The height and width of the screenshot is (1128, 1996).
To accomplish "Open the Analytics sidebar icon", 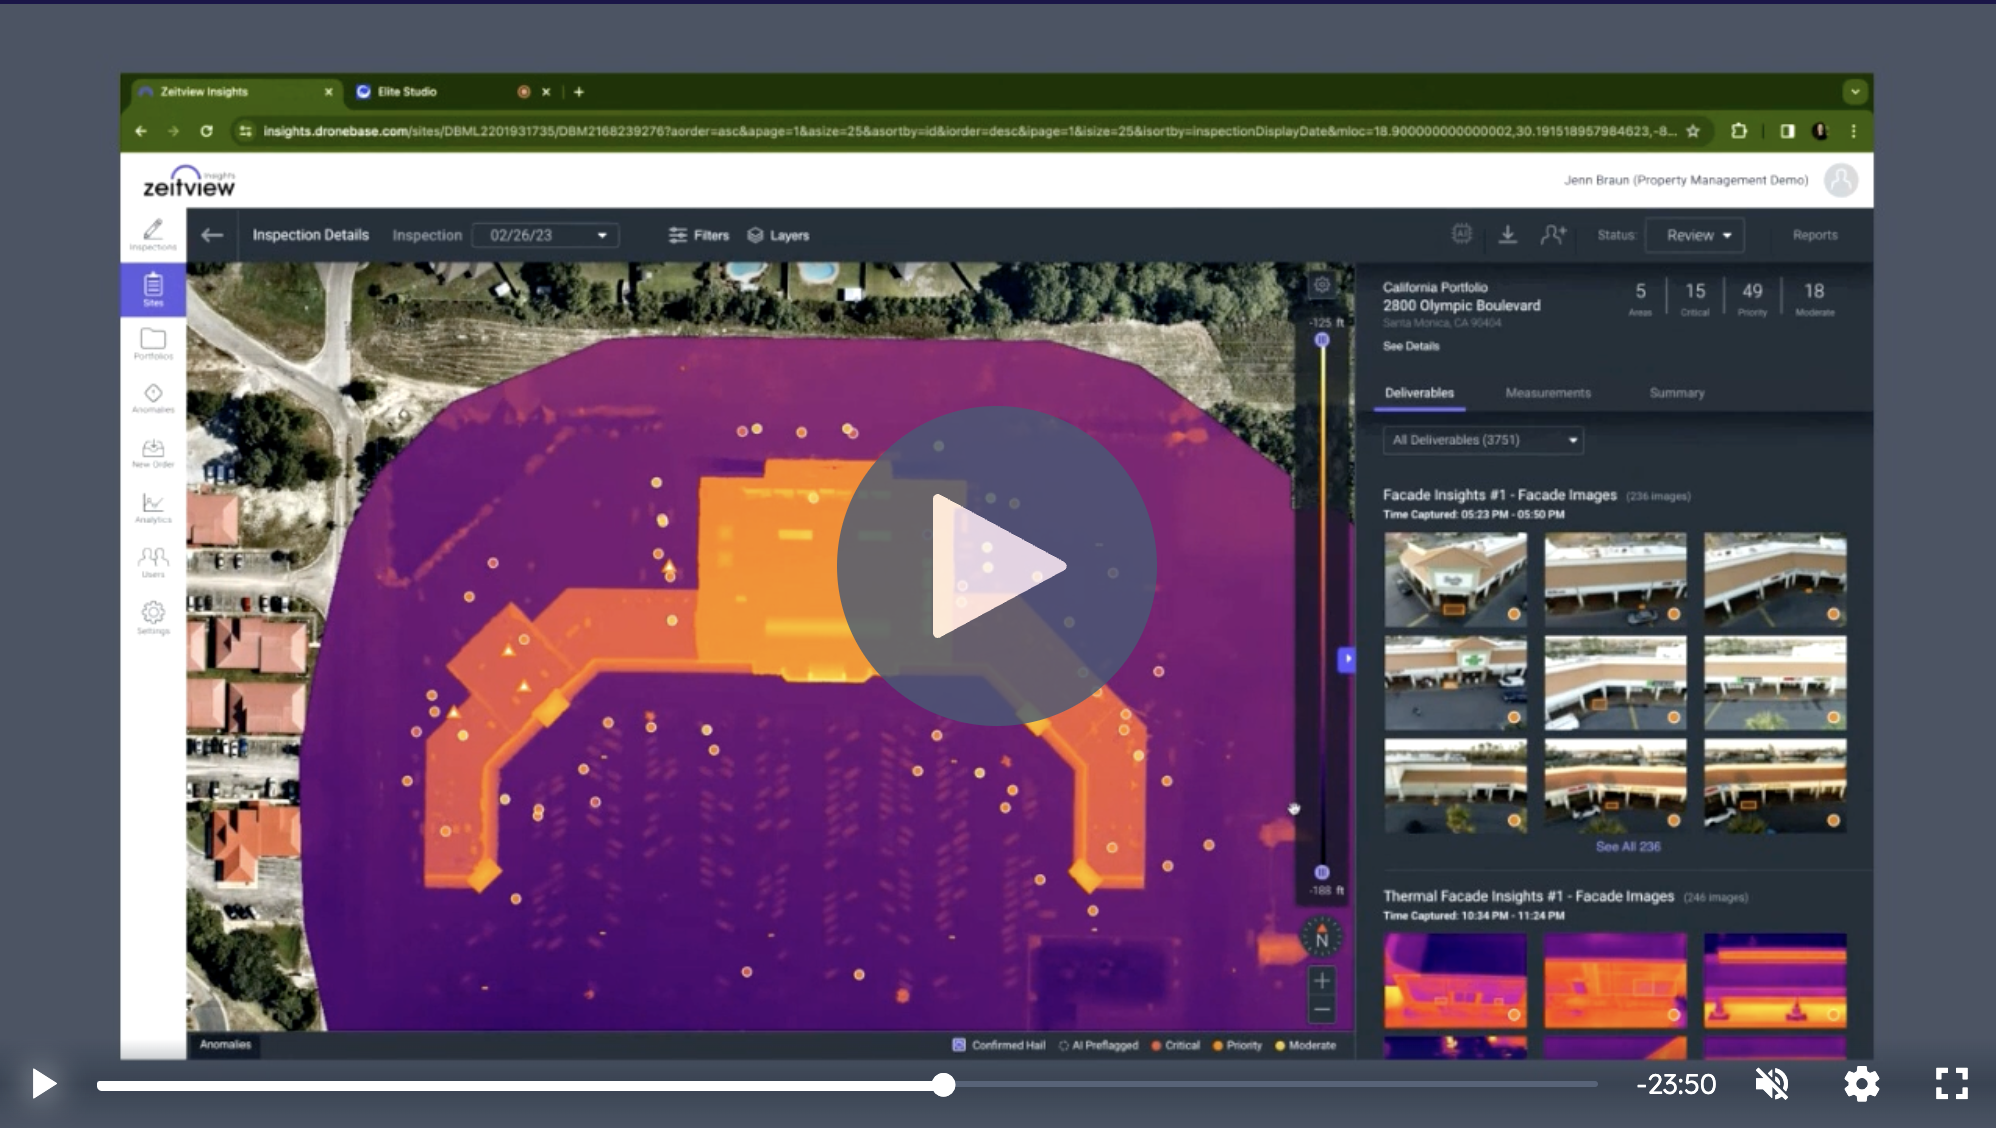I will (153, 507).
